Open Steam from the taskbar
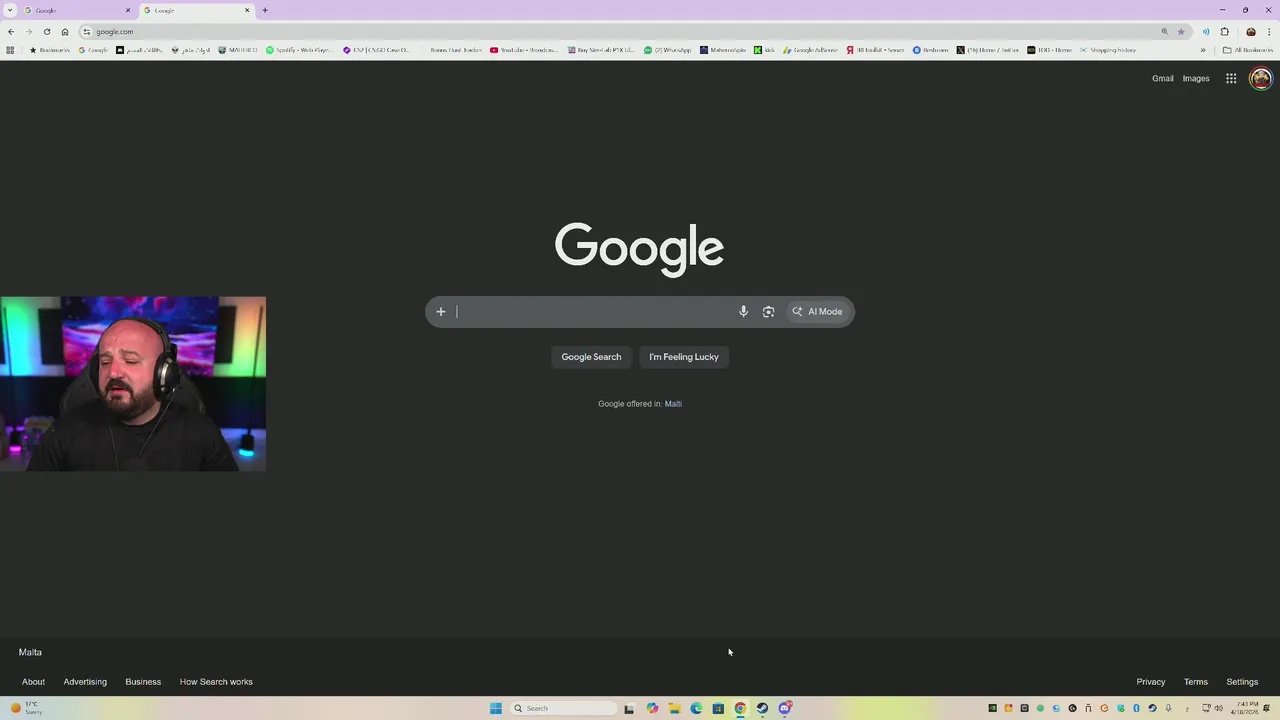 [x=762, y=708]
